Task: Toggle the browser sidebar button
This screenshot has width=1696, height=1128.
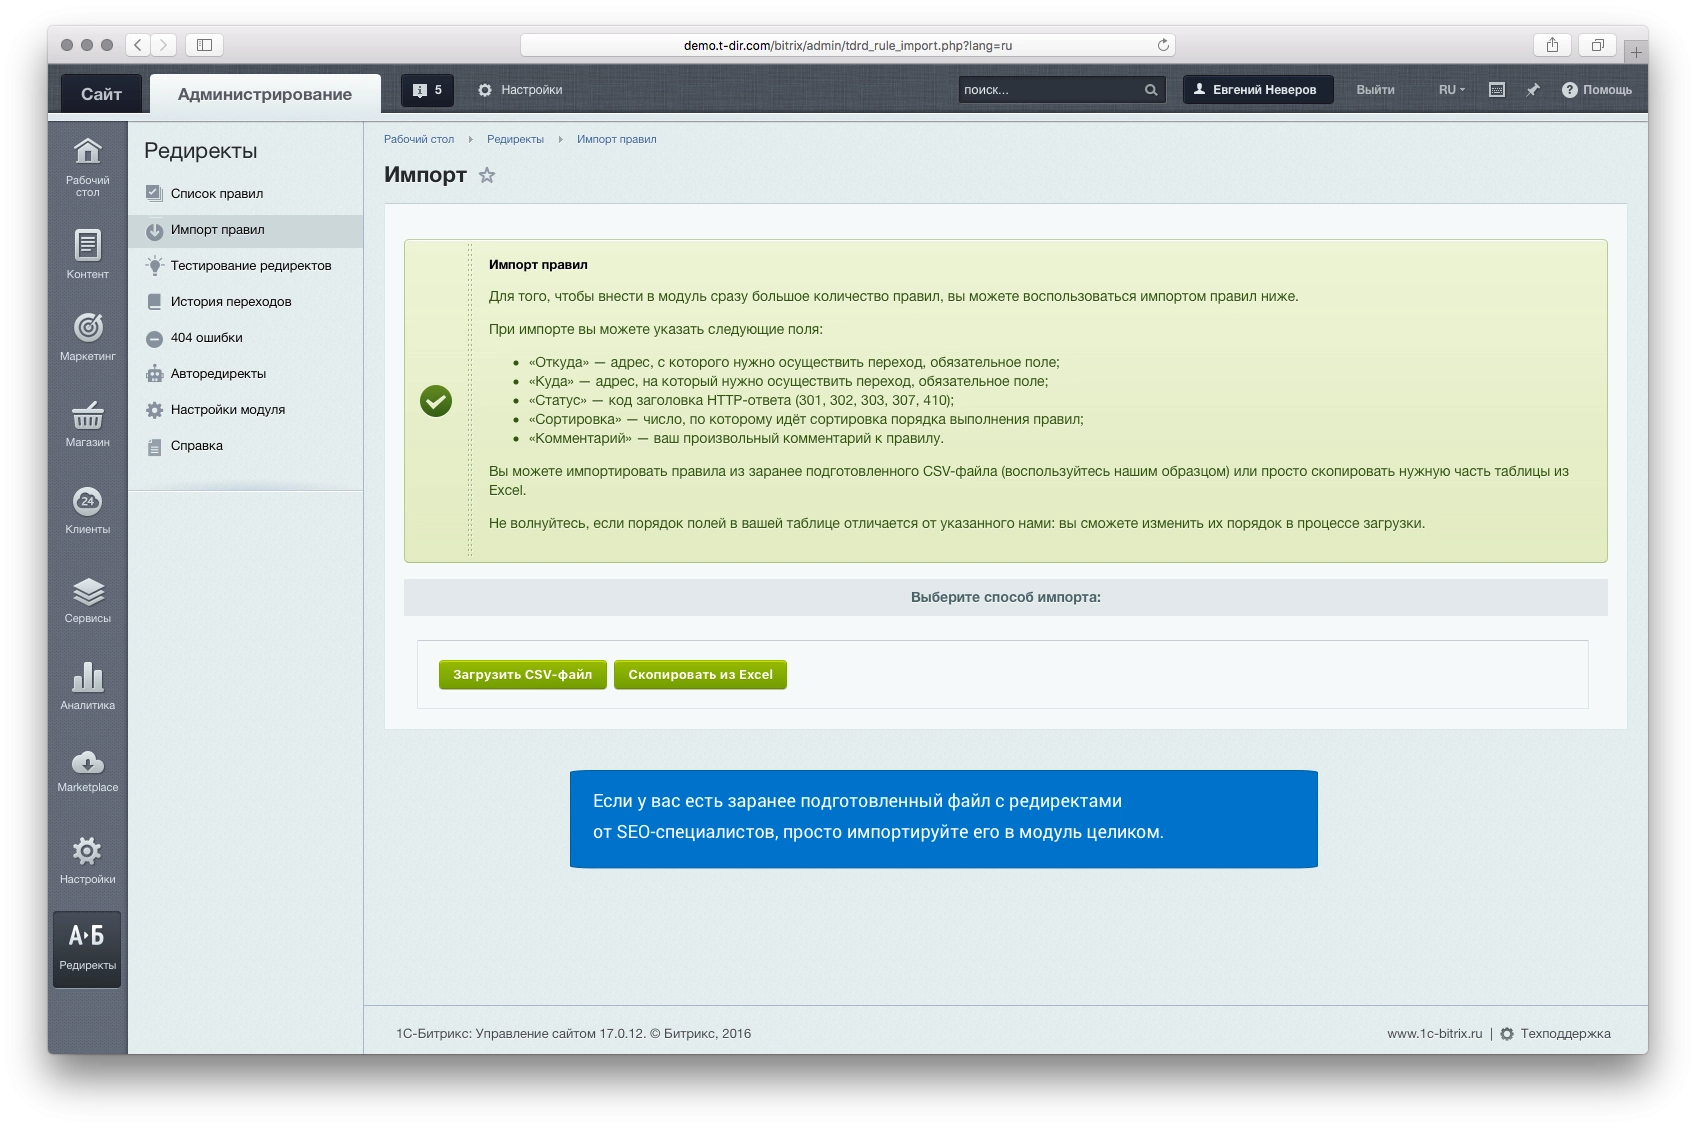Action: click(204, 45)
